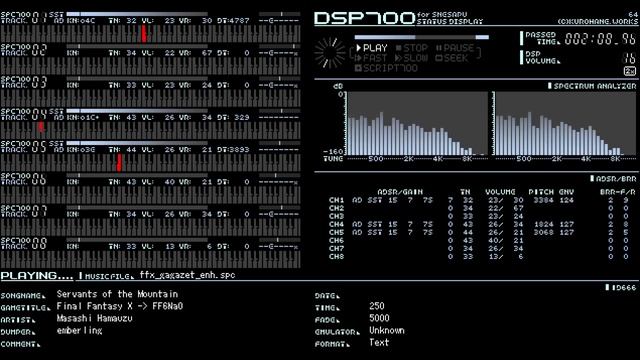The width and height of the screenshot is (640, 360).
Task: Click the PAUSE control
Action: (x=455, y=48)
